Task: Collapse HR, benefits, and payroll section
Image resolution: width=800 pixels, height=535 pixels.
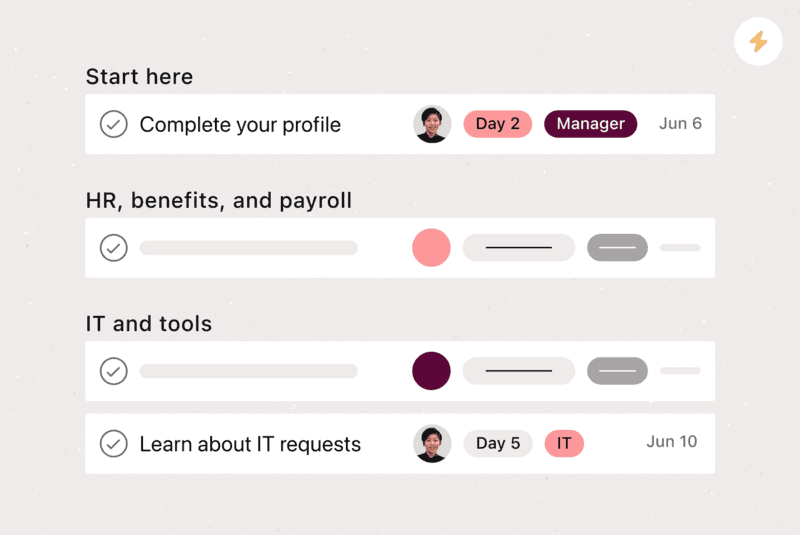Action: [x=219, y=200]
